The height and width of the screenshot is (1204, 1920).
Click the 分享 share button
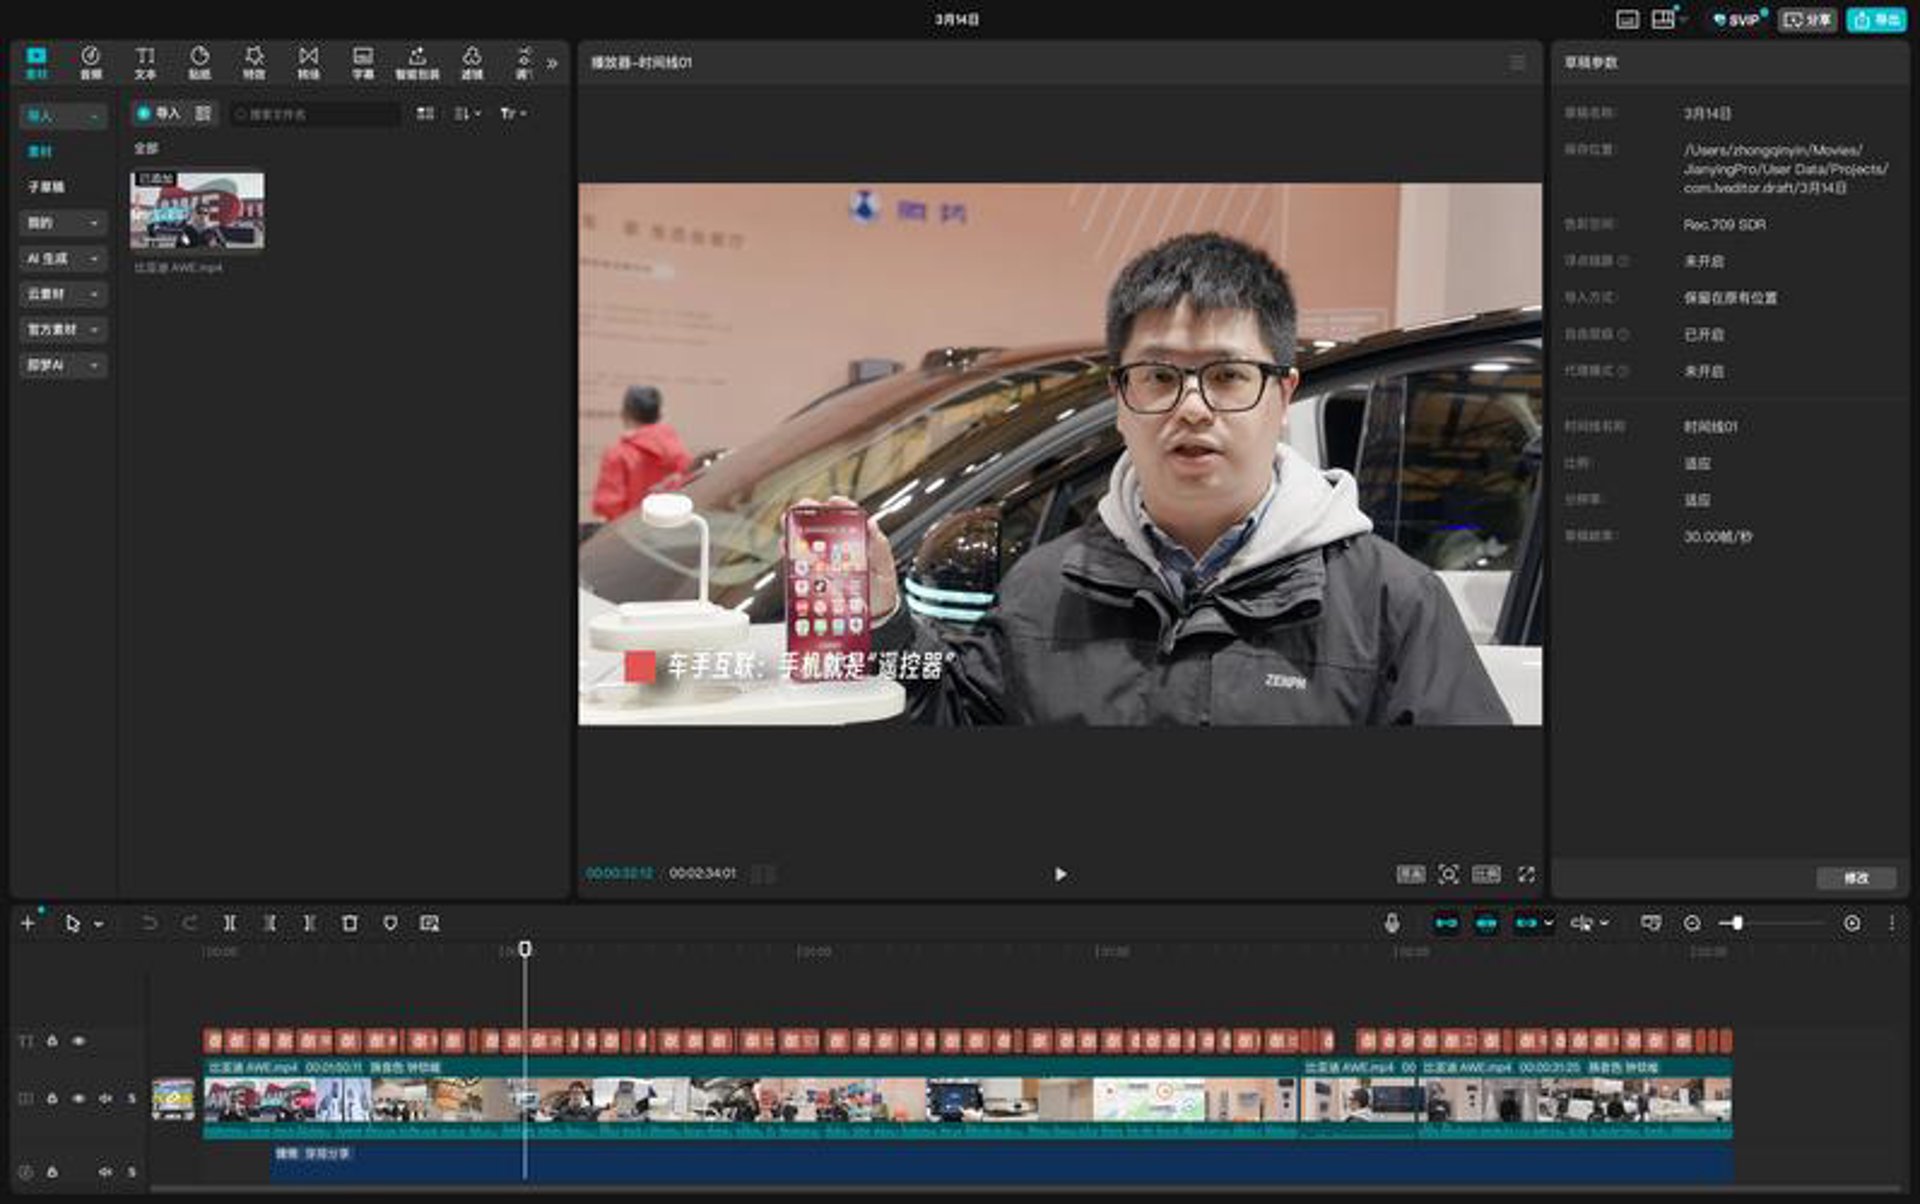tap(1808, 20)
